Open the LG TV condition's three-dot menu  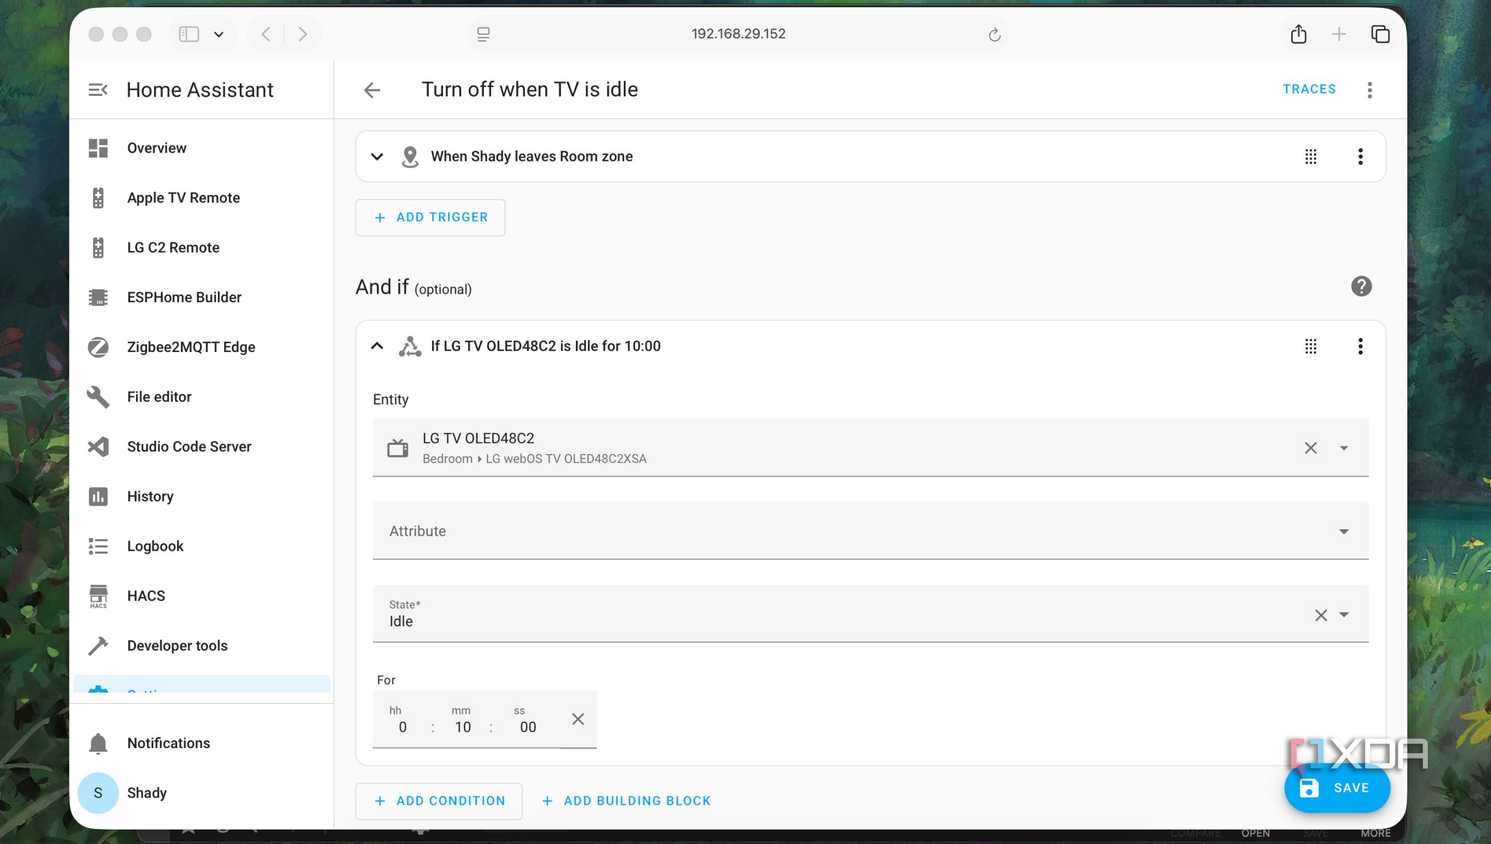click(1360, 346)
